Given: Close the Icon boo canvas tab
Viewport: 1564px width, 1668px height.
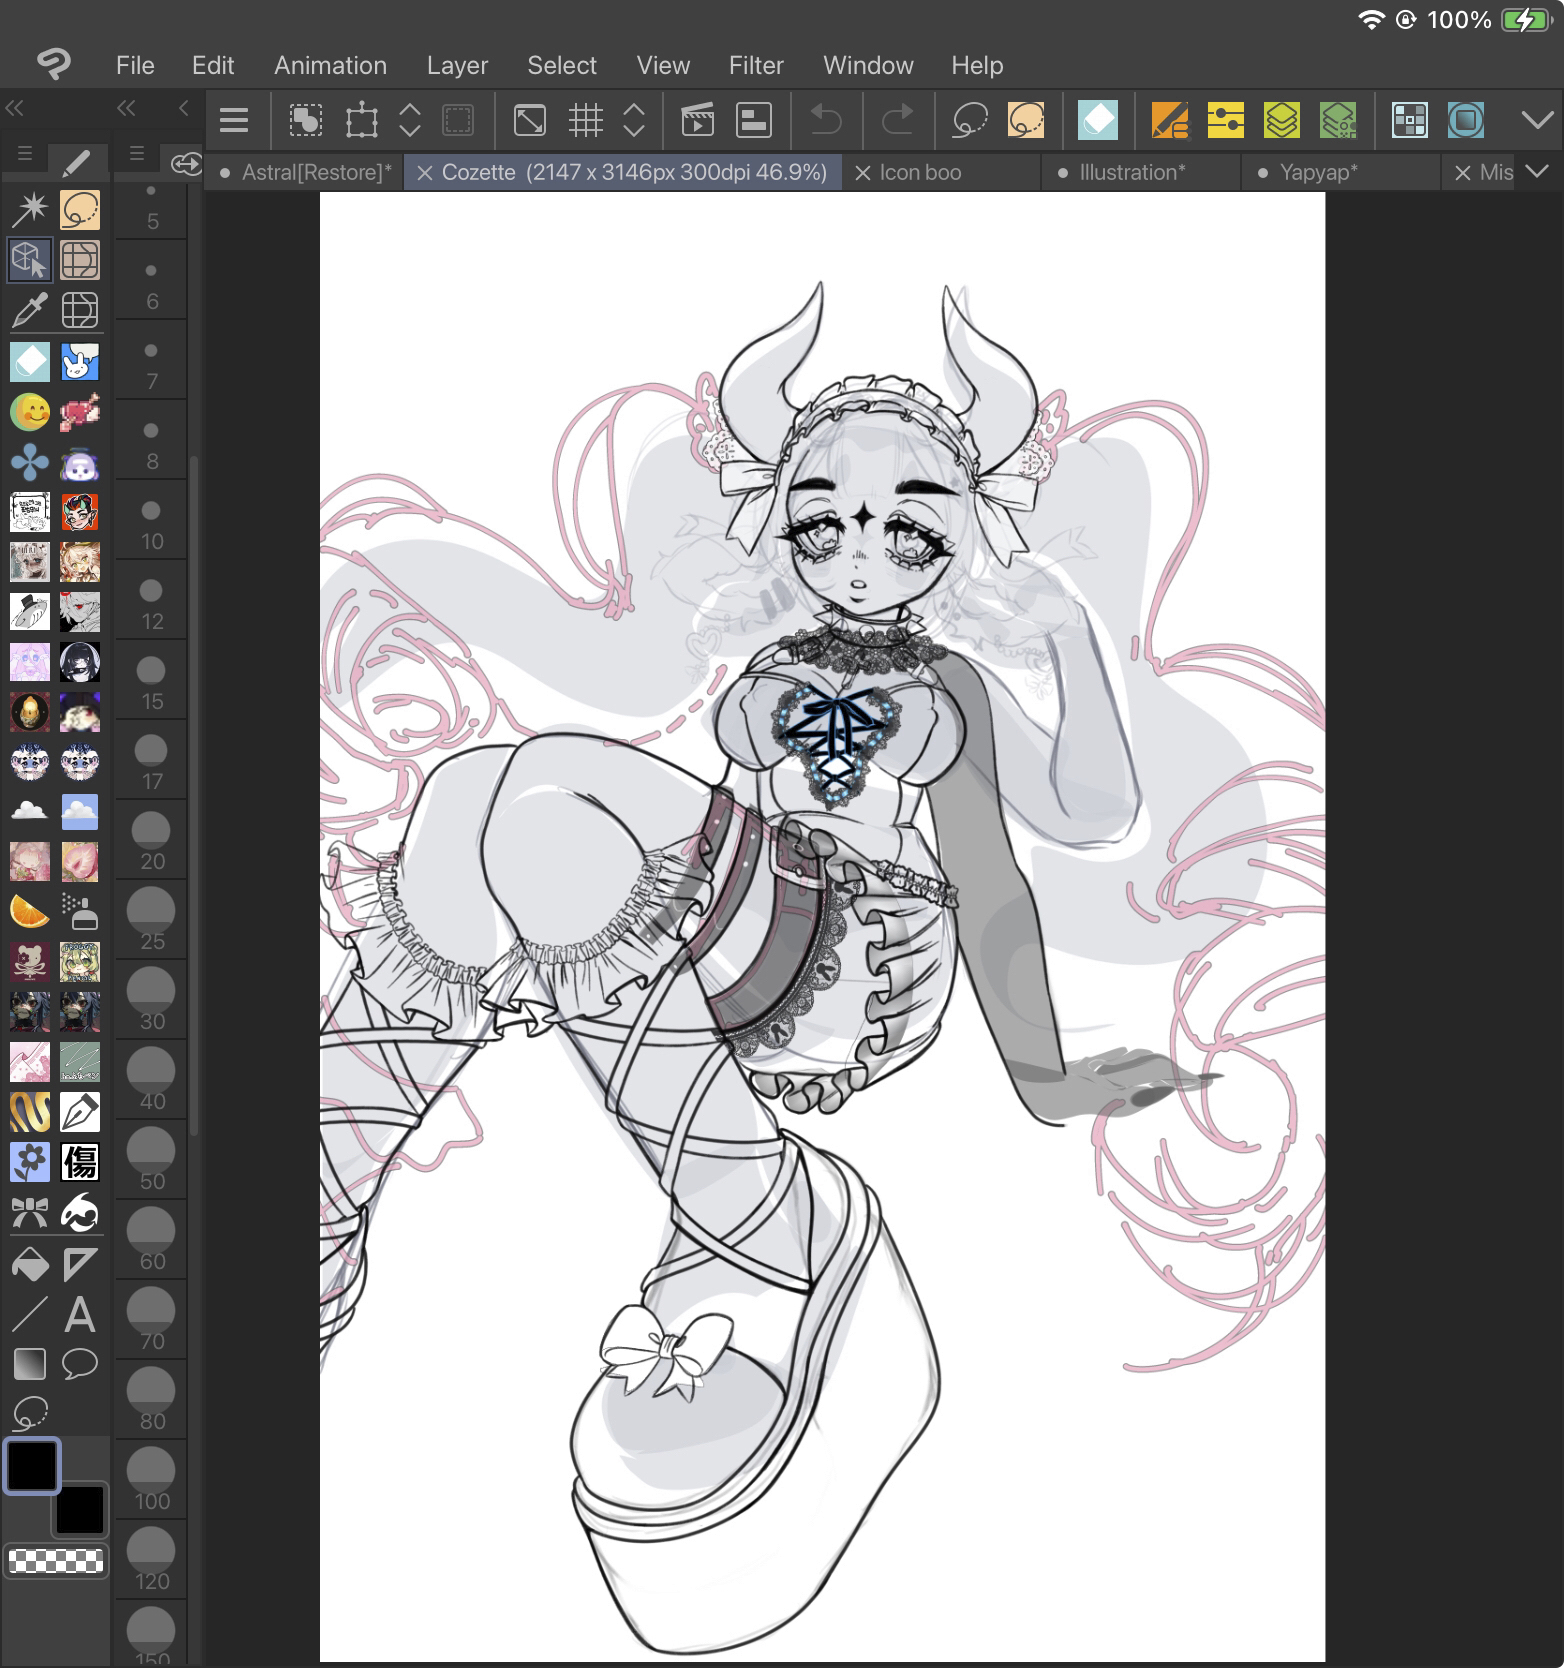Looking at the screenshot, I should point(862,173).
